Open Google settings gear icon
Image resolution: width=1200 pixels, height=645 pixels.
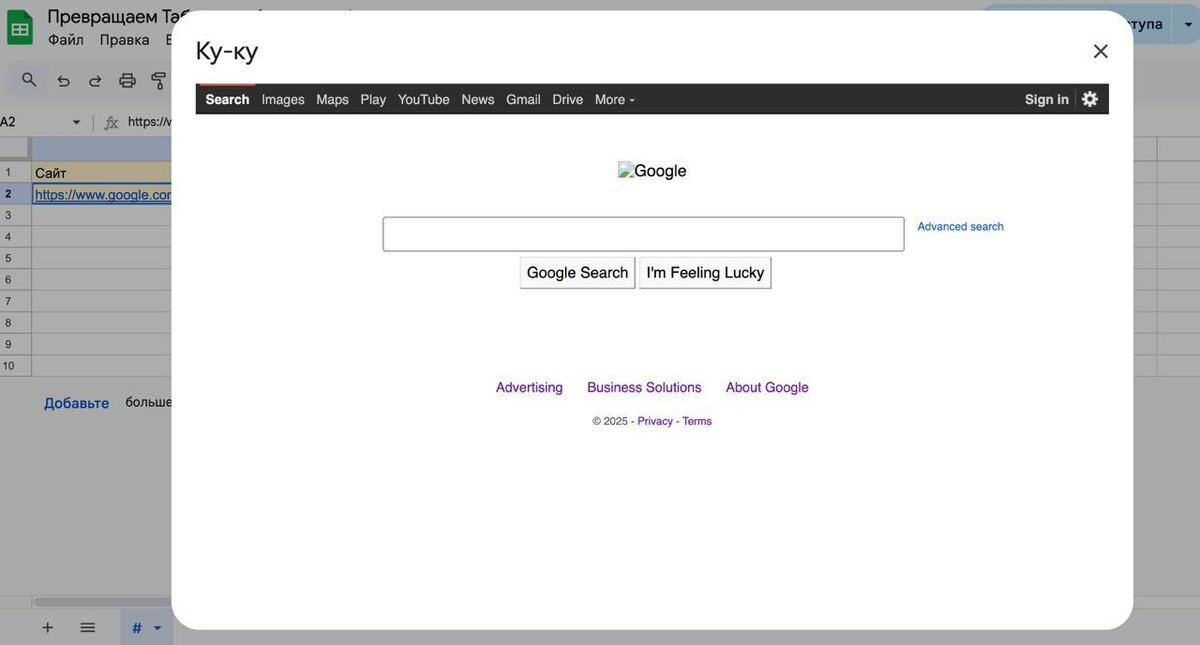pos(1090,99)
